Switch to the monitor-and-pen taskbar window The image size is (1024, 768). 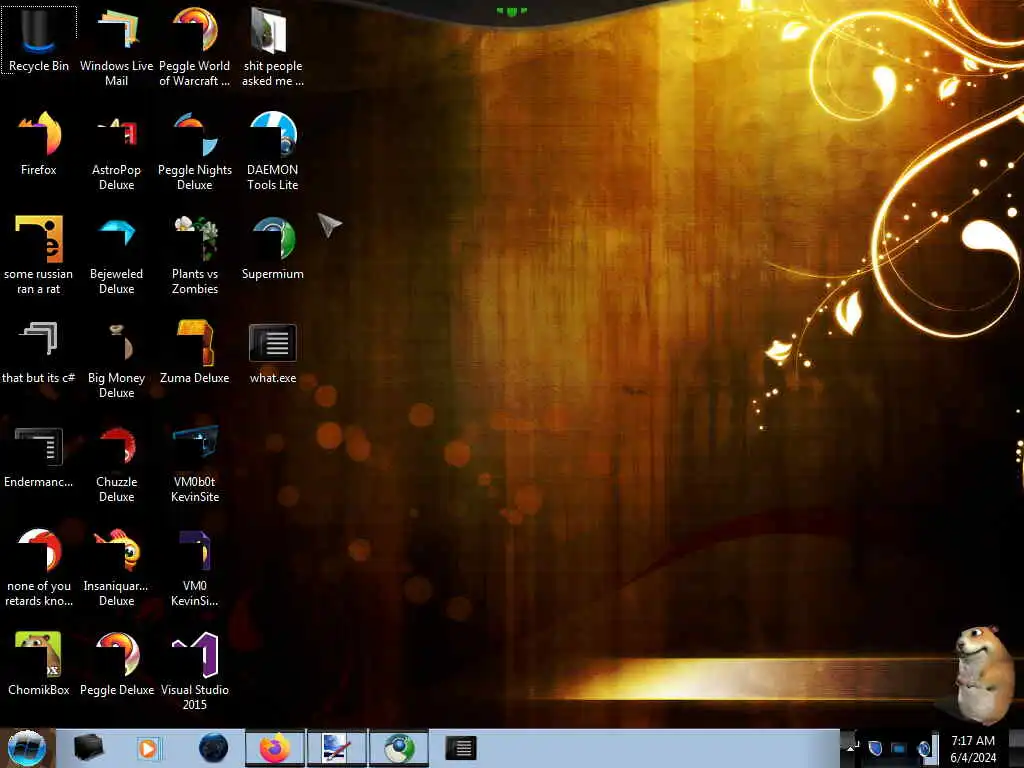[x=337, y=748]
